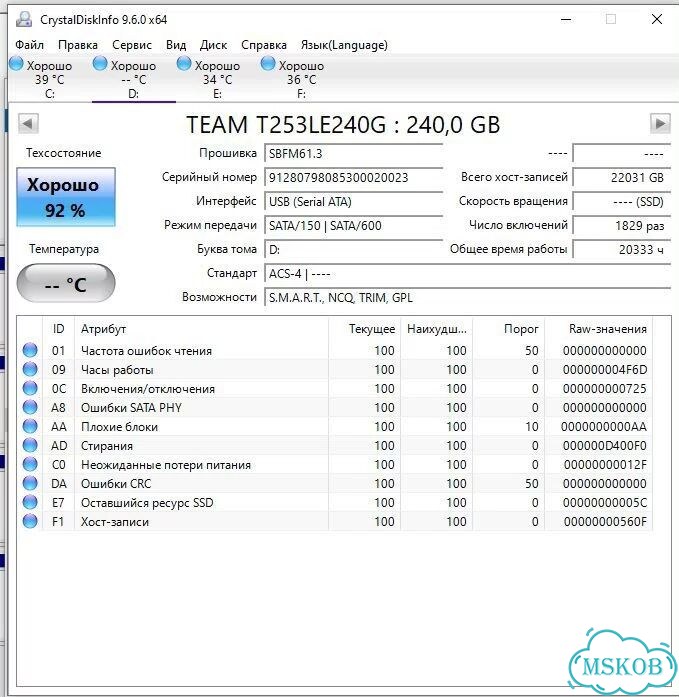
Task: Click total host writes value 22031 GB
Action: point(622,177)
